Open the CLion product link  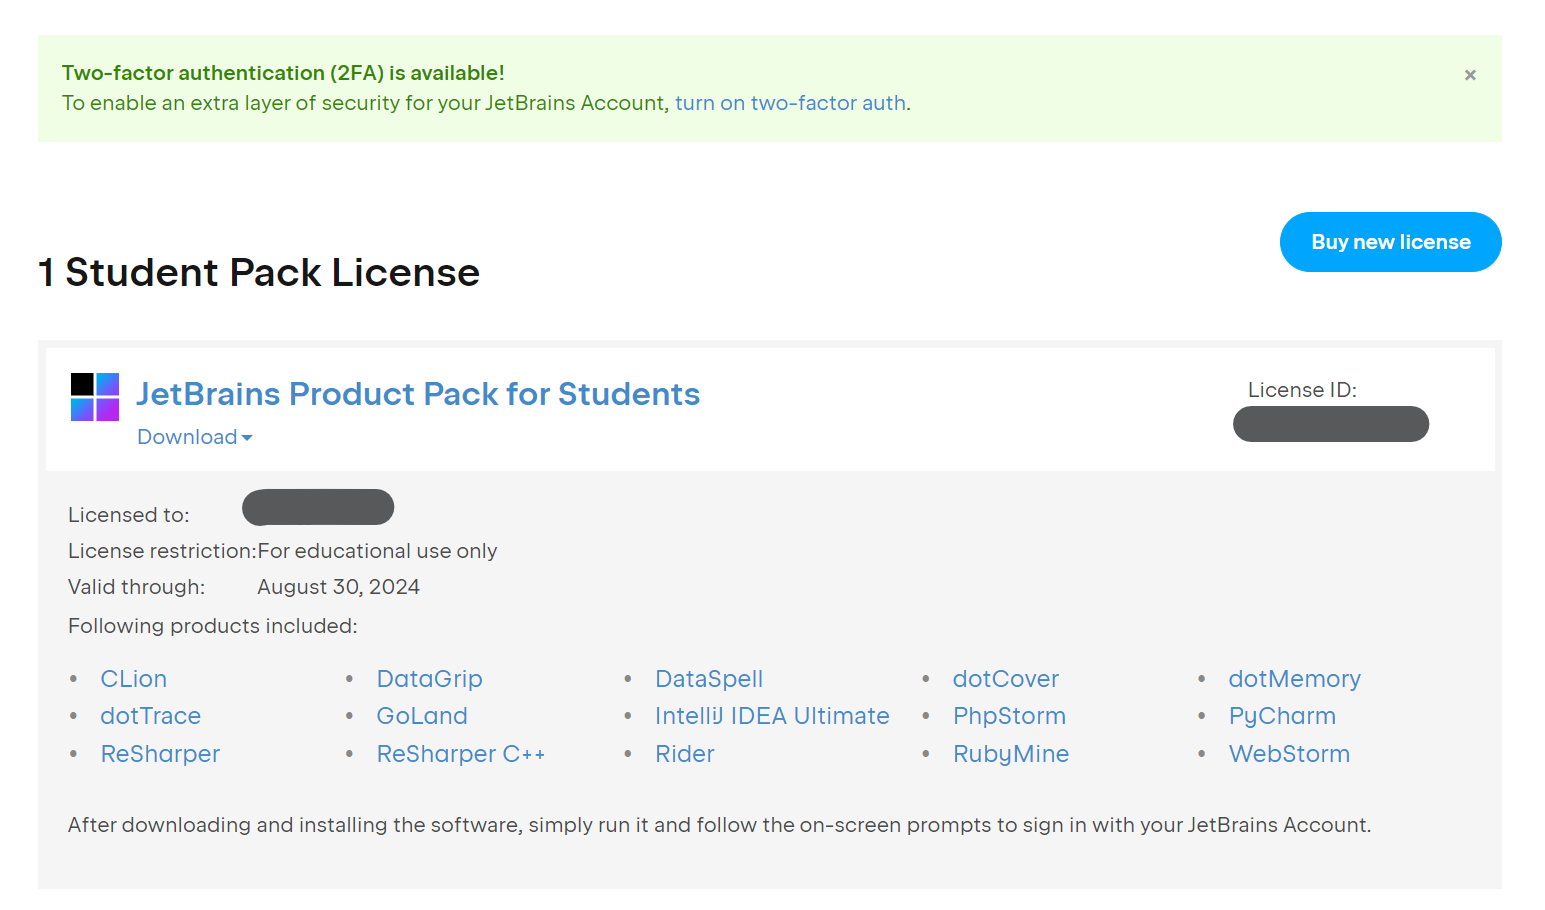click(x=134, y=679)
